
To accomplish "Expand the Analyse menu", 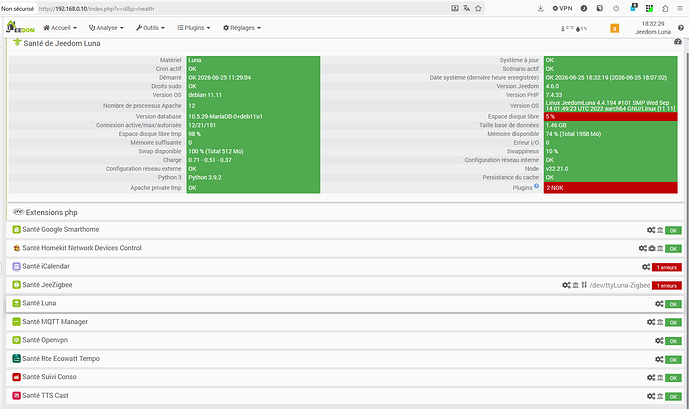I will (x=106, y=28).
